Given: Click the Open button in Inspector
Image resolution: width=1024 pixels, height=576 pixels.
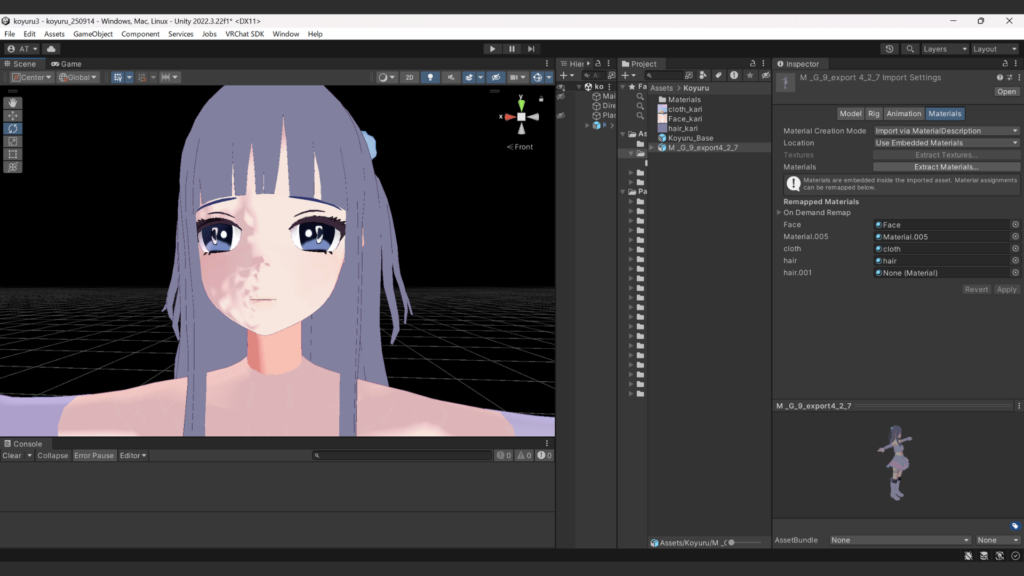Looking at the screenshot, I should pyautogui.click(x=1006, y=92).
